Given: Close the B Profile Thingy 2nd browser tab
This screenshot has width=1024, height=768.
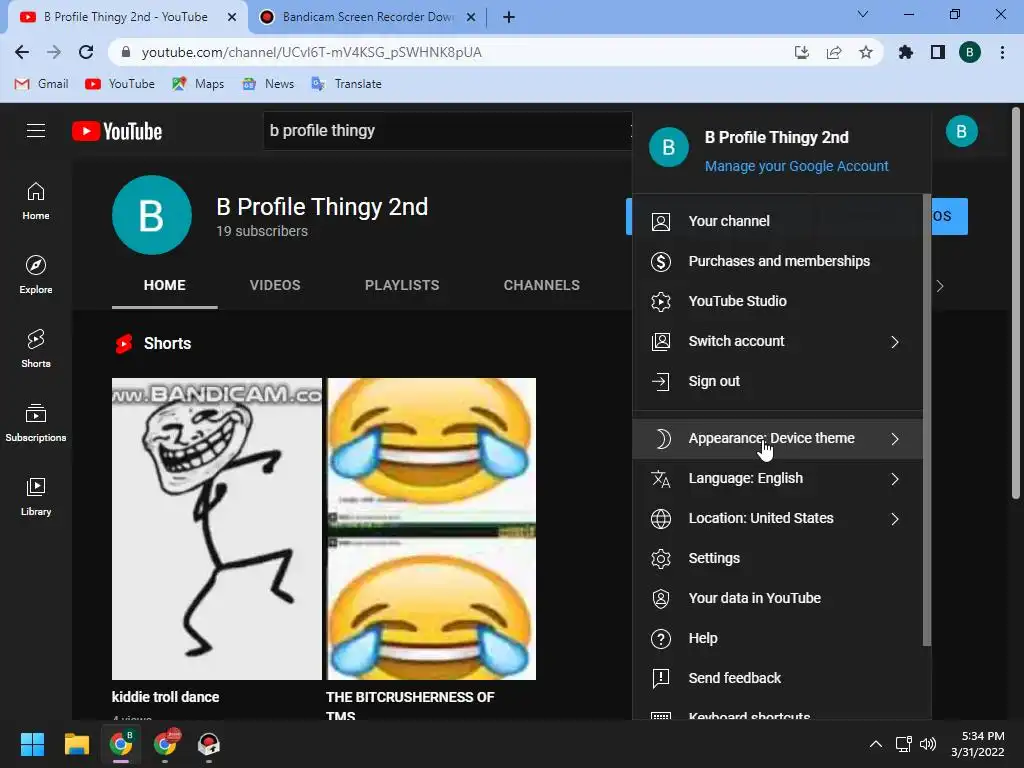Looking at the screenshot, I should (232, 17).
